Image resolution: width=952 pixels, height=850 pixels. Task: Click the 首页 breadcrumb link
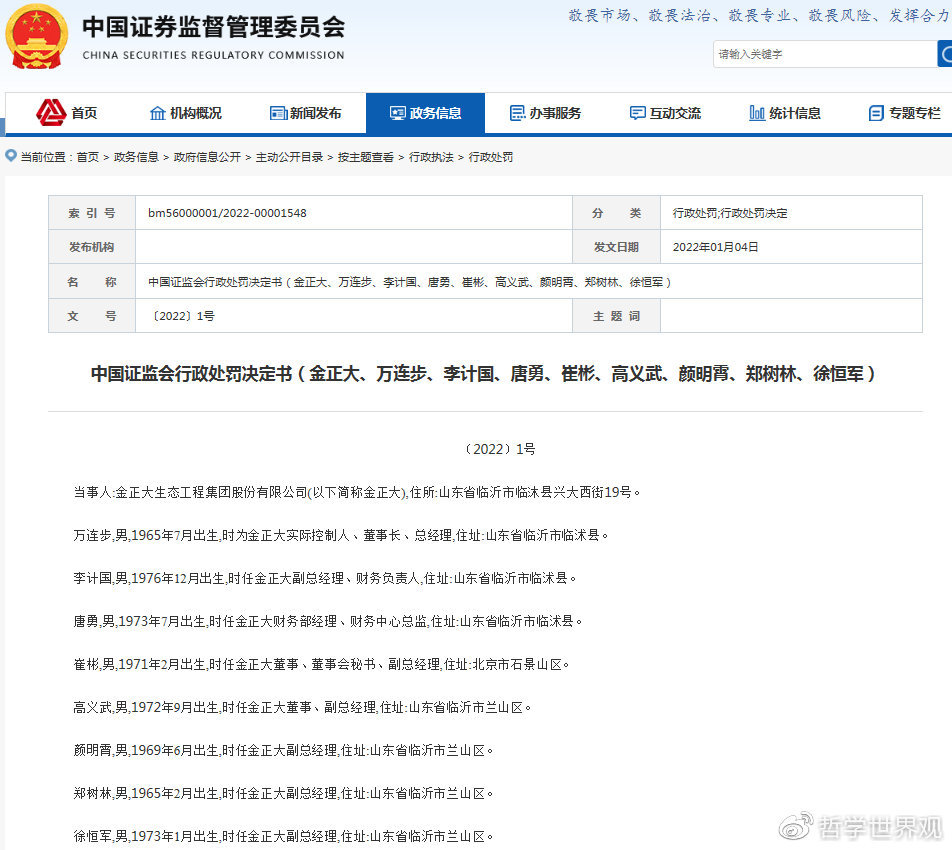tap(88, 157)
